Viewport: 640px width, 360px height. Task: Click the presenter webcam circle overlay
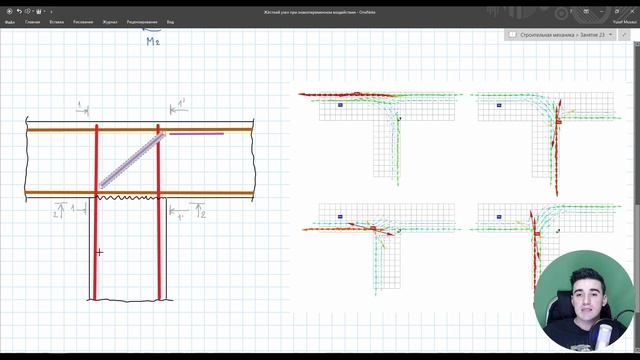tap(584, 301)
